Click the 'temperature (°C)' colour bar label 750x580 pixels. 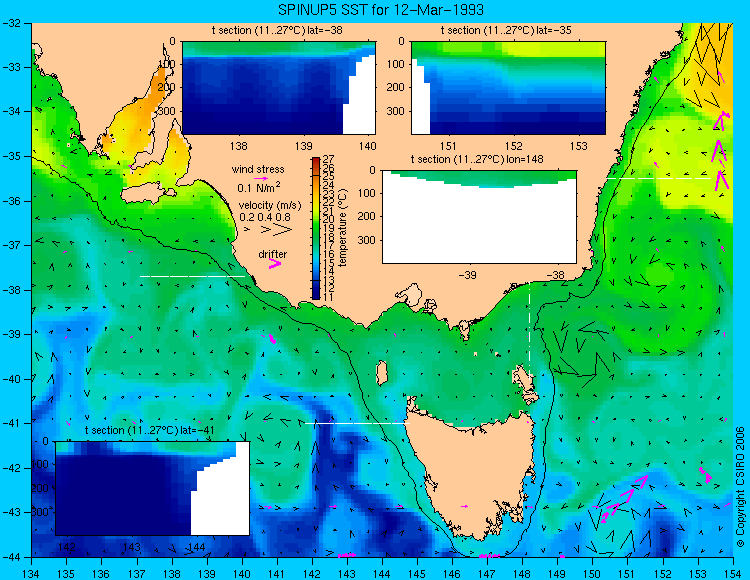pyautogui.click(x=342, y=228)
